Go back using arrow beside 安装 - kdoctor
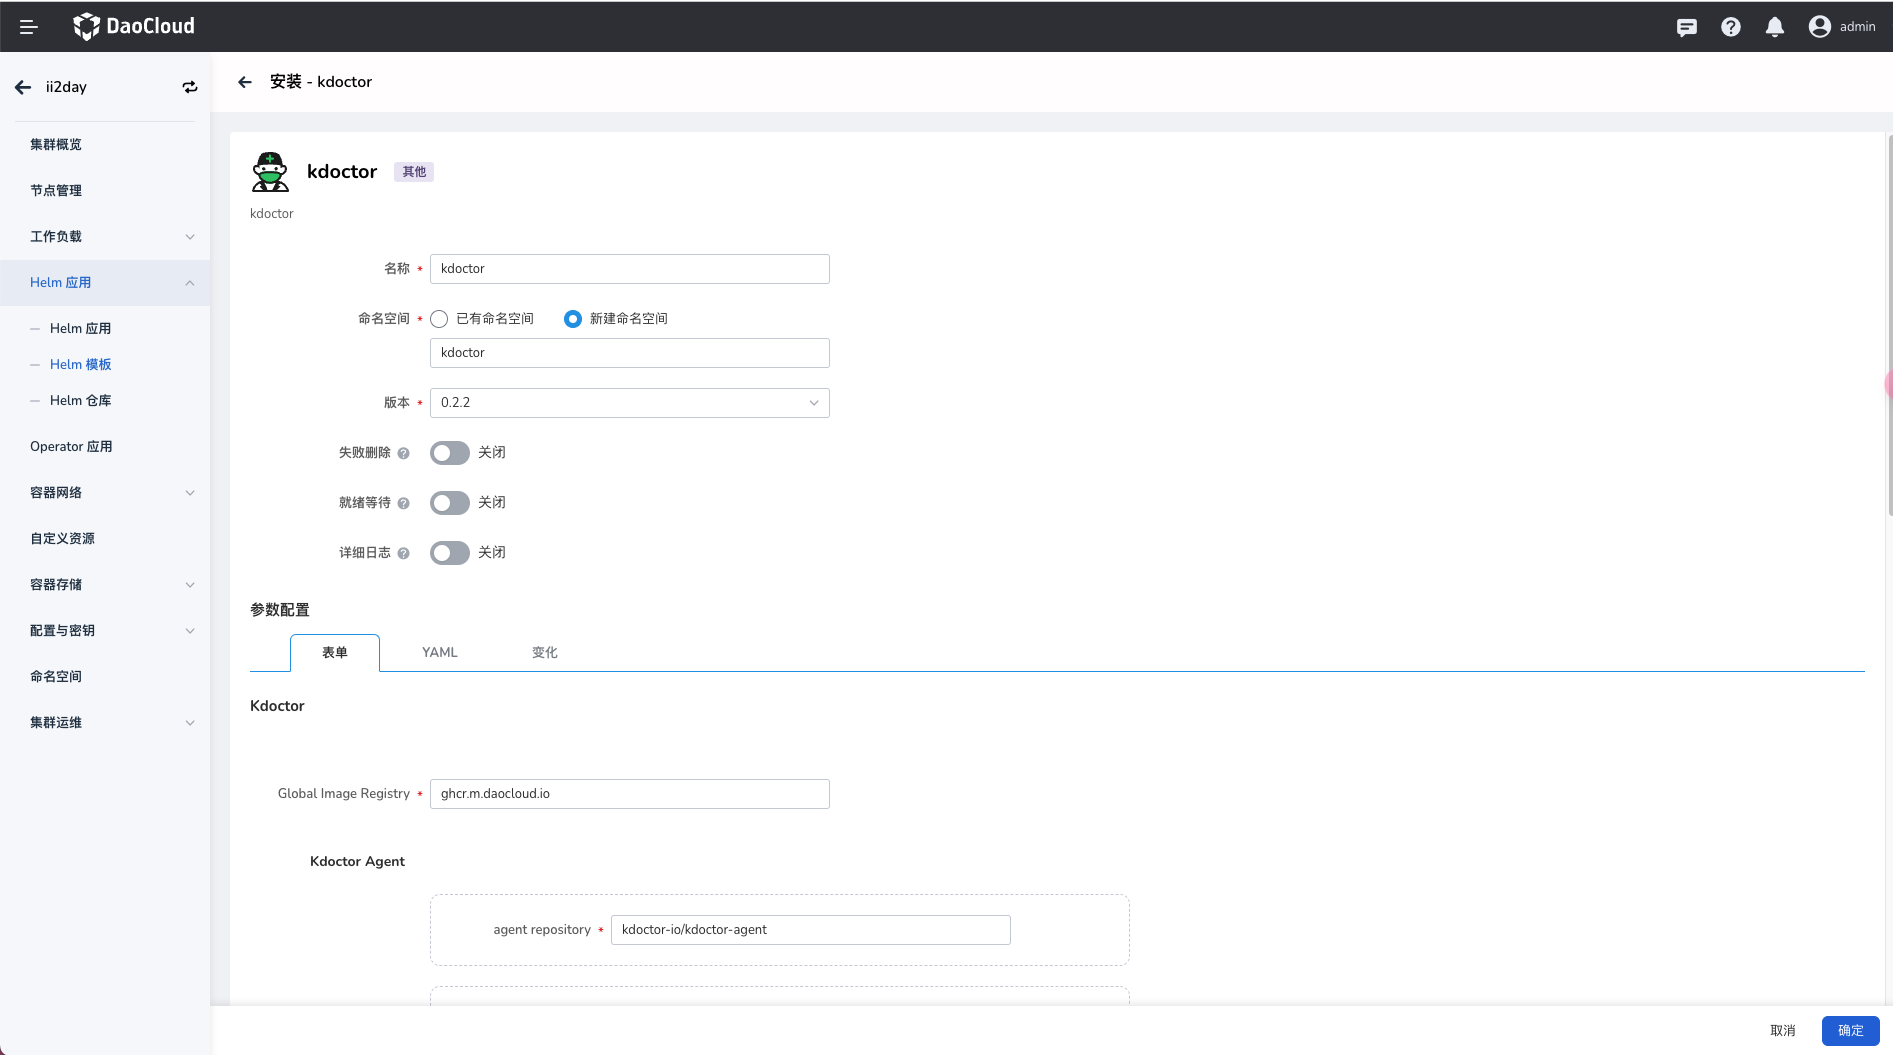The image size is (1893, 1055). pyautogui.click(x=245, y=82)
